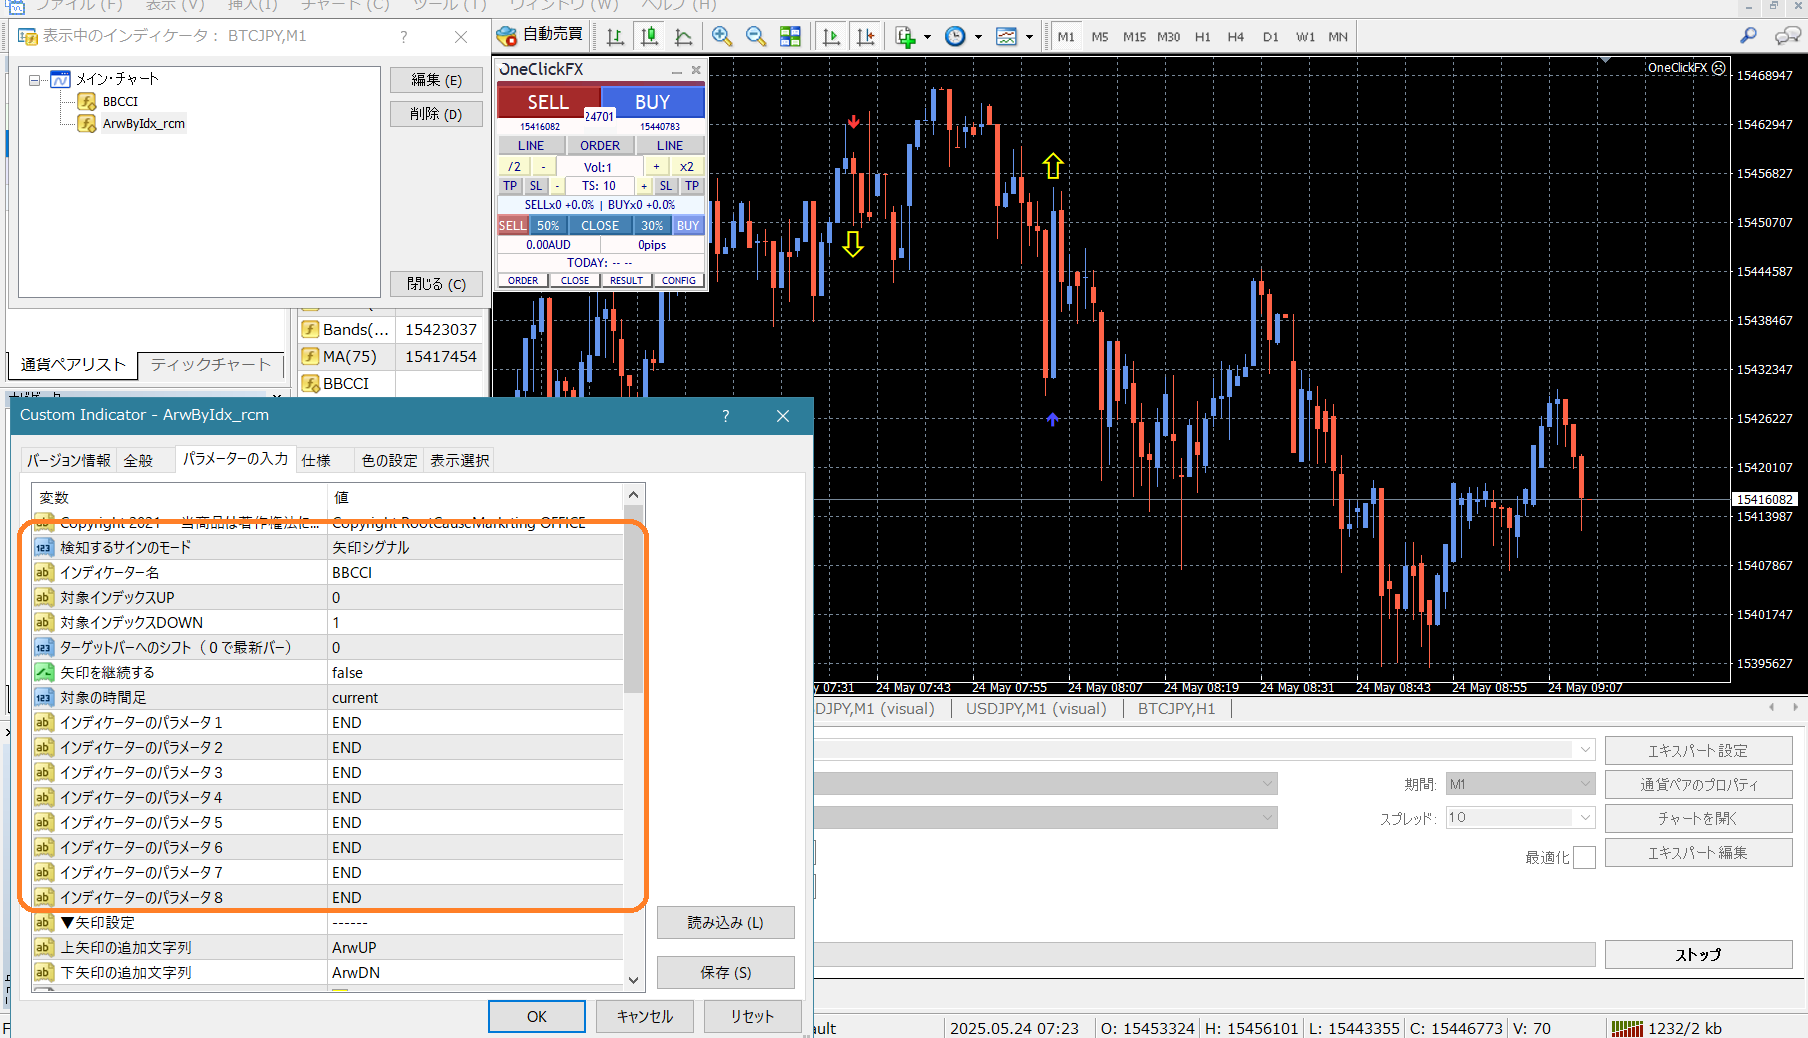Screen dimensions: 1808x1038
Task: Close 50% of positions button
Action: coord(548,226)
